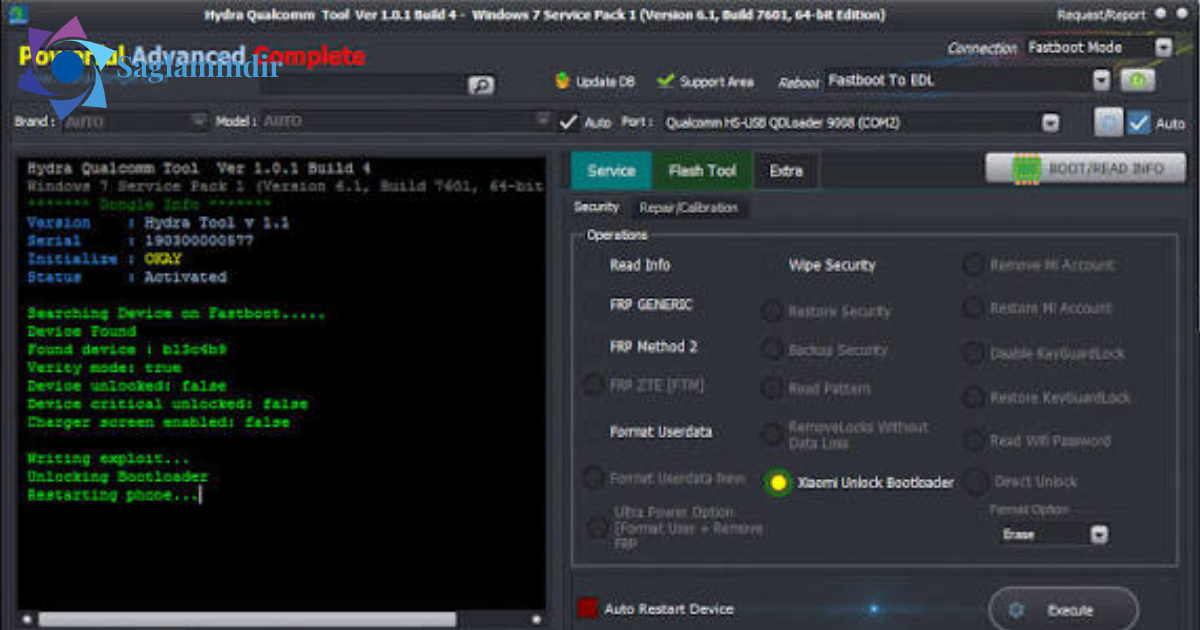Open the Port Qualcomm HS-USB QDLoader dropdown
Viewport: 1200px width, 630px height.
1051,123
